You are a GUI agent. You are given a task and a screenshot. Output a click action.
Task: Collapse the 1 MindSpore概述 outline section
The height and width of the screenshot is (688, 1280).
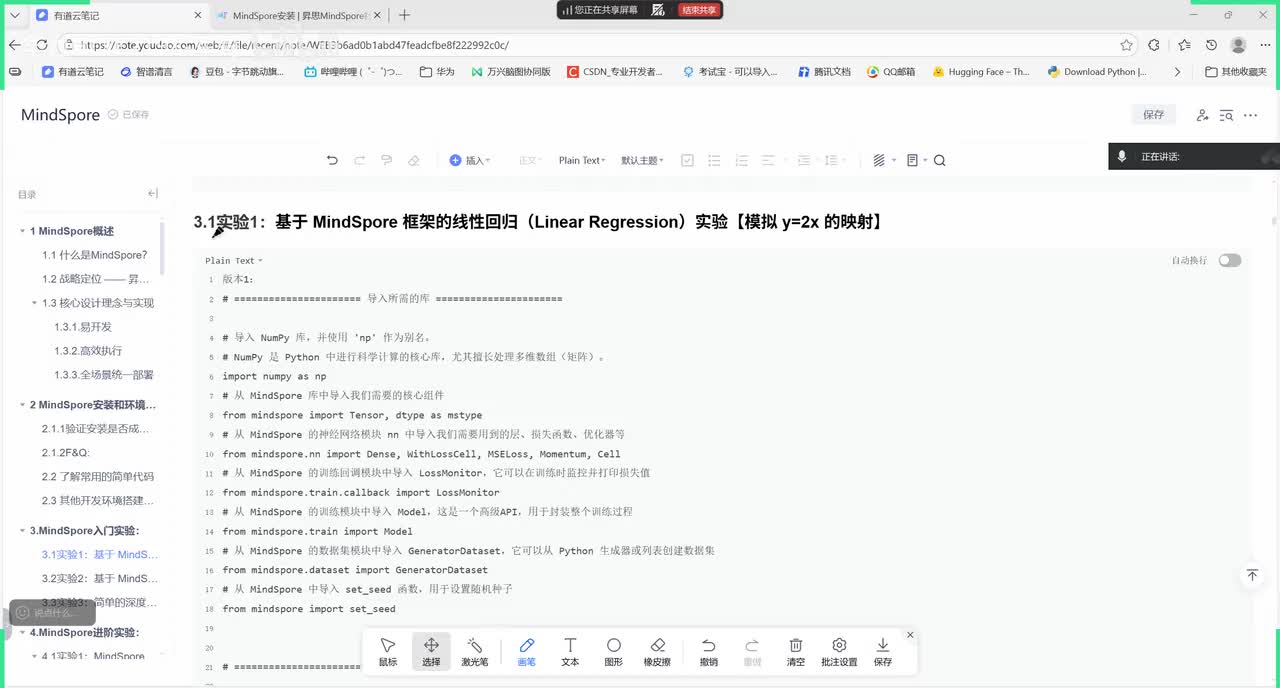[x=22, y=231]
